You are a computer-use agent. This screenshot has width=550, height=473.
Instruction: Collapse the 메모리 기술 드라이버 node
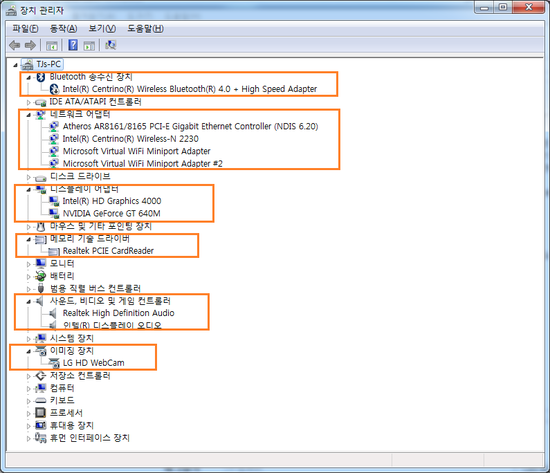click(x=29, y=240)
